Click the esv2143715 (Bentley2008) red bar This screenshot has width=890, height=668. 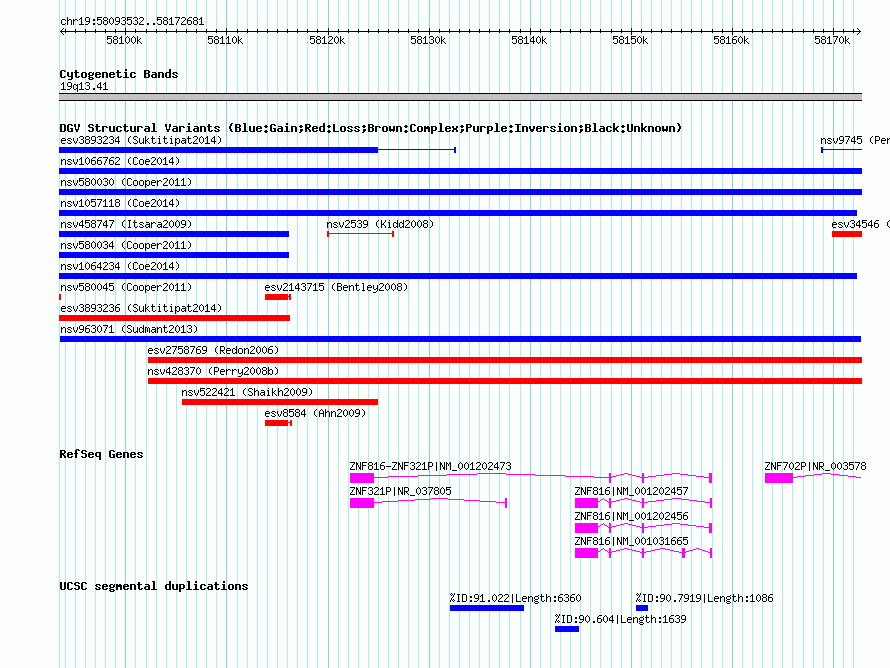click(278, 297)
